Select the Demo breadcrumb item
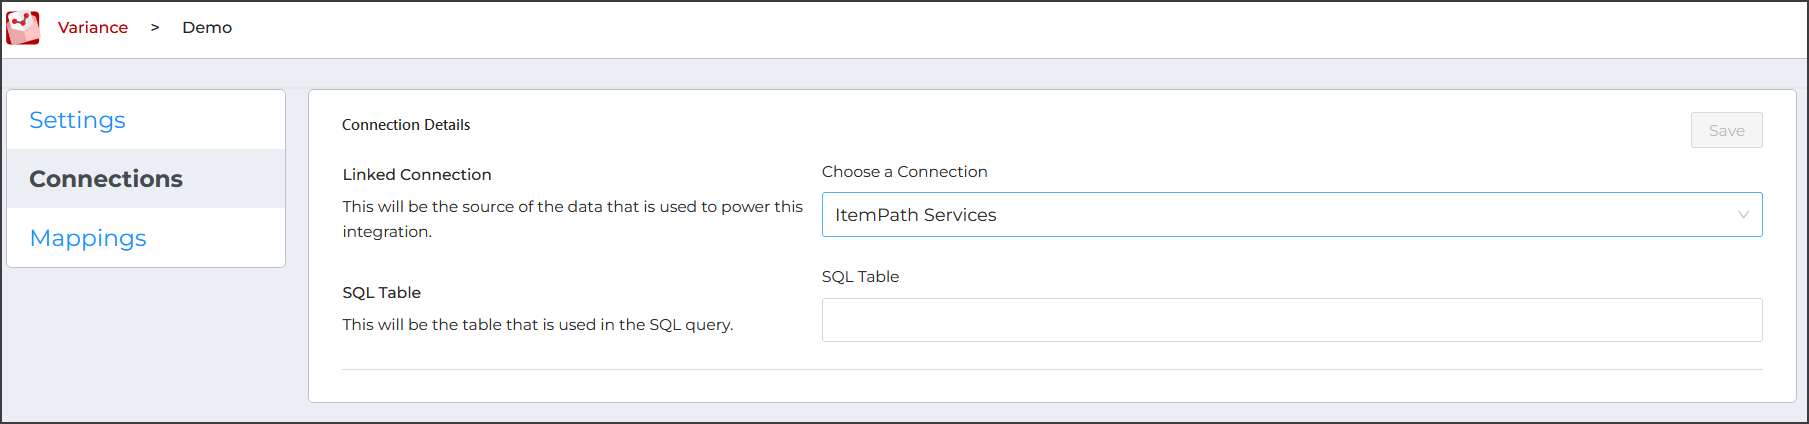The width and height of the screenshot is (1809, 424). coord(207,28)
